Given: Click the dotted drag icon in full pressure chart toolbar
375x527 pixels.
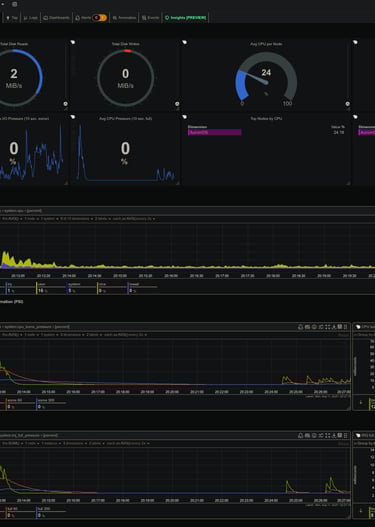Looking at the screenshot, I should tap(345, 435).
